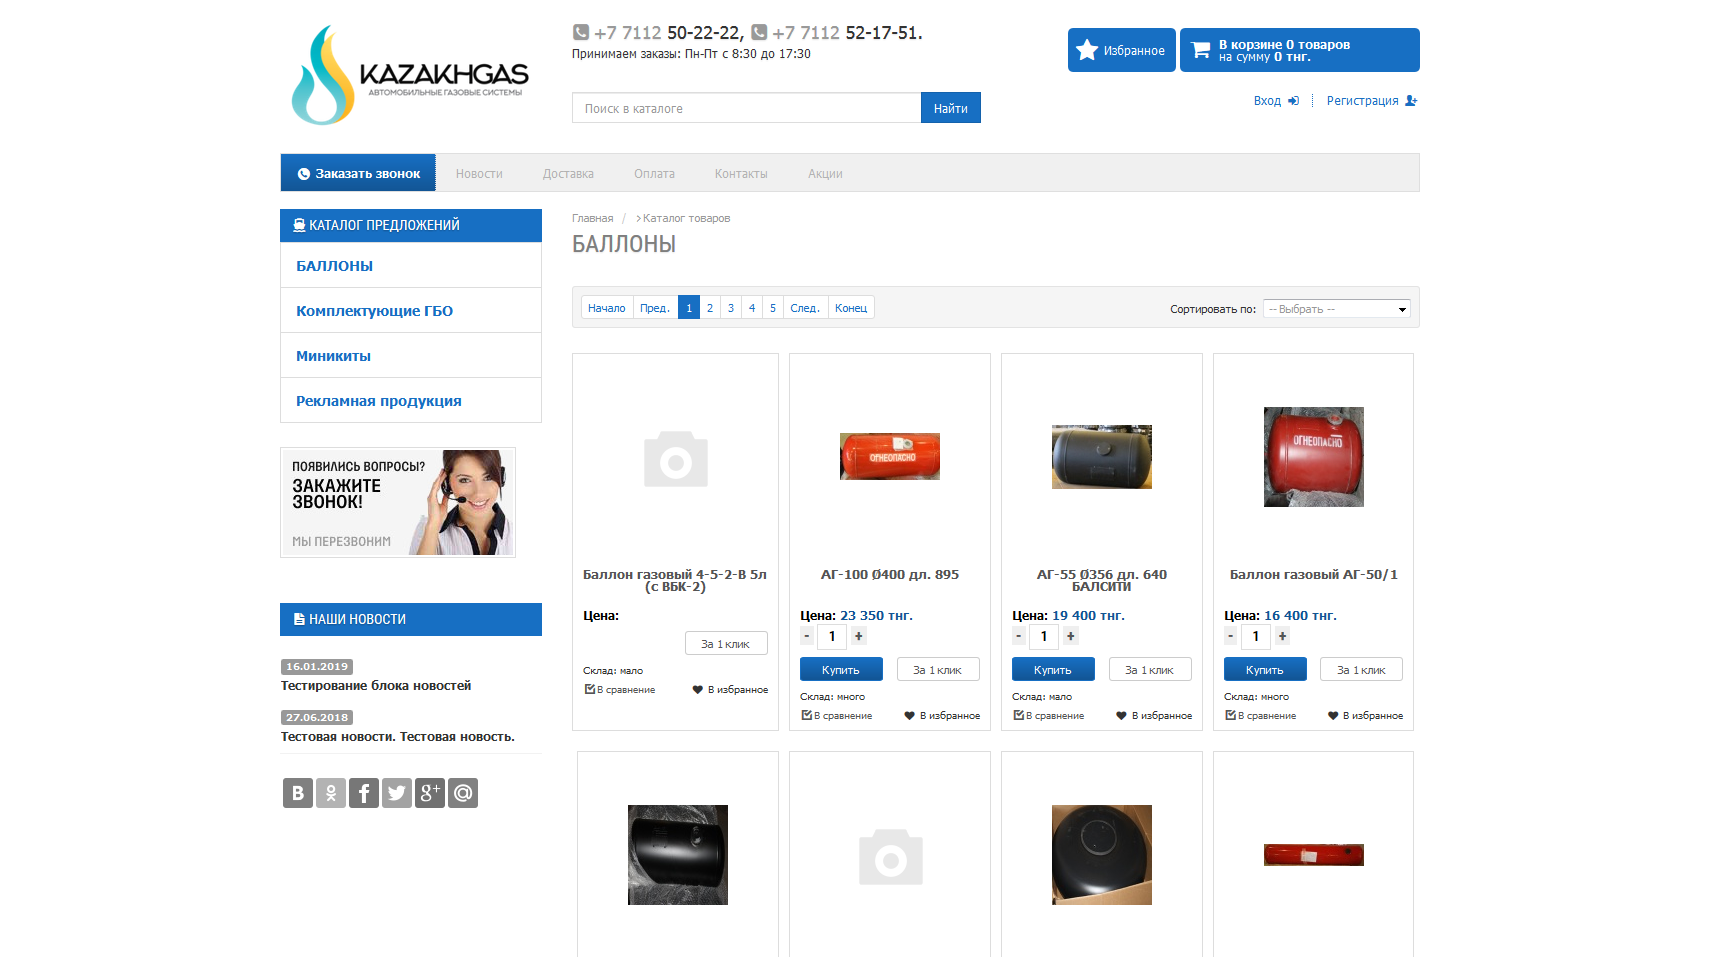Click the След. pagination link
Viewport: 1734px width, 957px height.
(x=805, y=308)
